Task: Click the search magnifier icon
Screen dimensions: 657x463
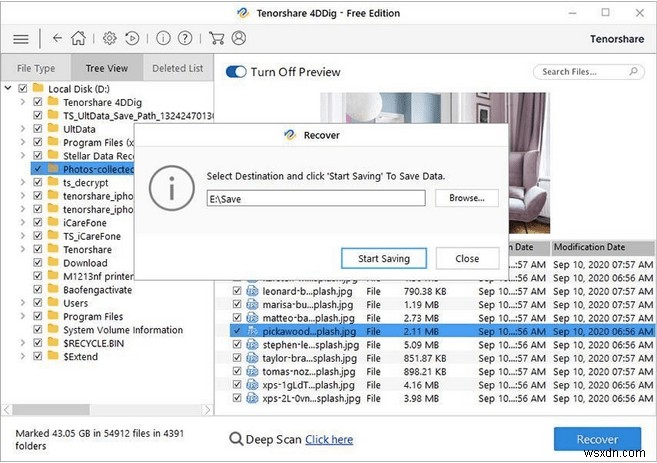Action: 634,71
